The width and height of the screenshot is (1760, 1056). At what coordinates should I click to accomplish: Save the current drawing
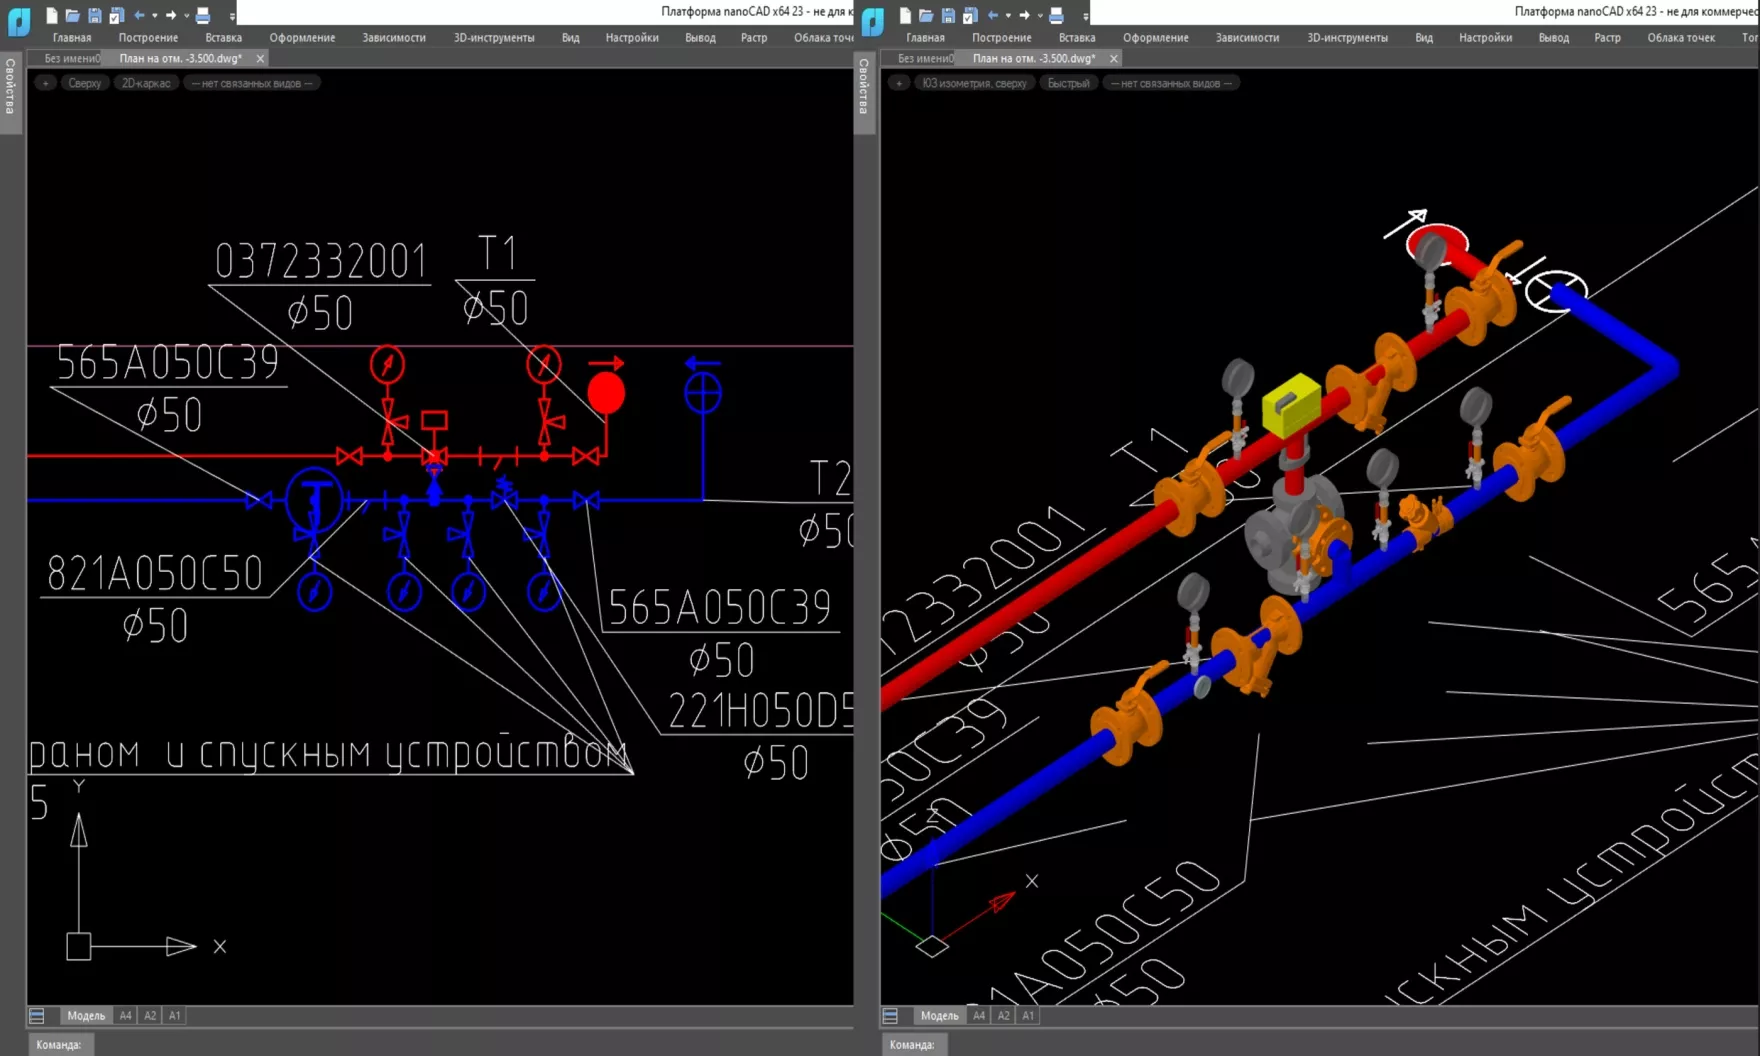coord(94,15)
